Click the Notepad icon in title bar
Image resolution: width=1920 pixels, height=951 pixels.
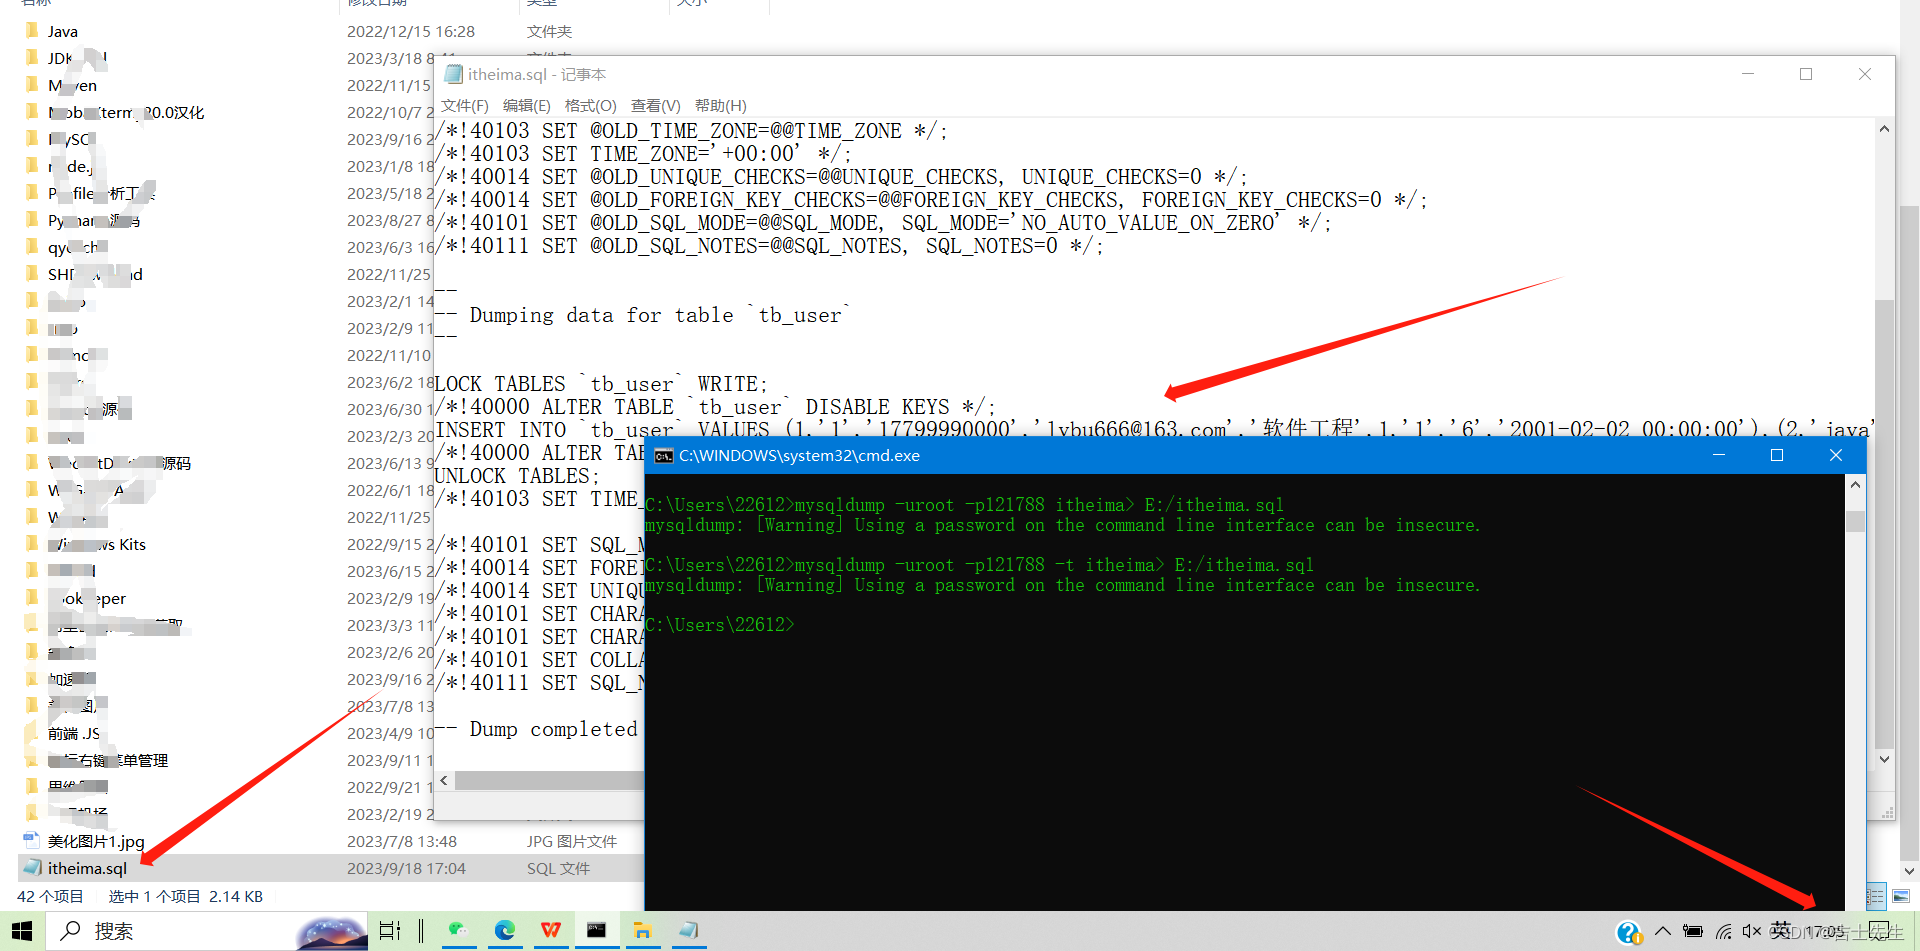[x=453, y=74]
